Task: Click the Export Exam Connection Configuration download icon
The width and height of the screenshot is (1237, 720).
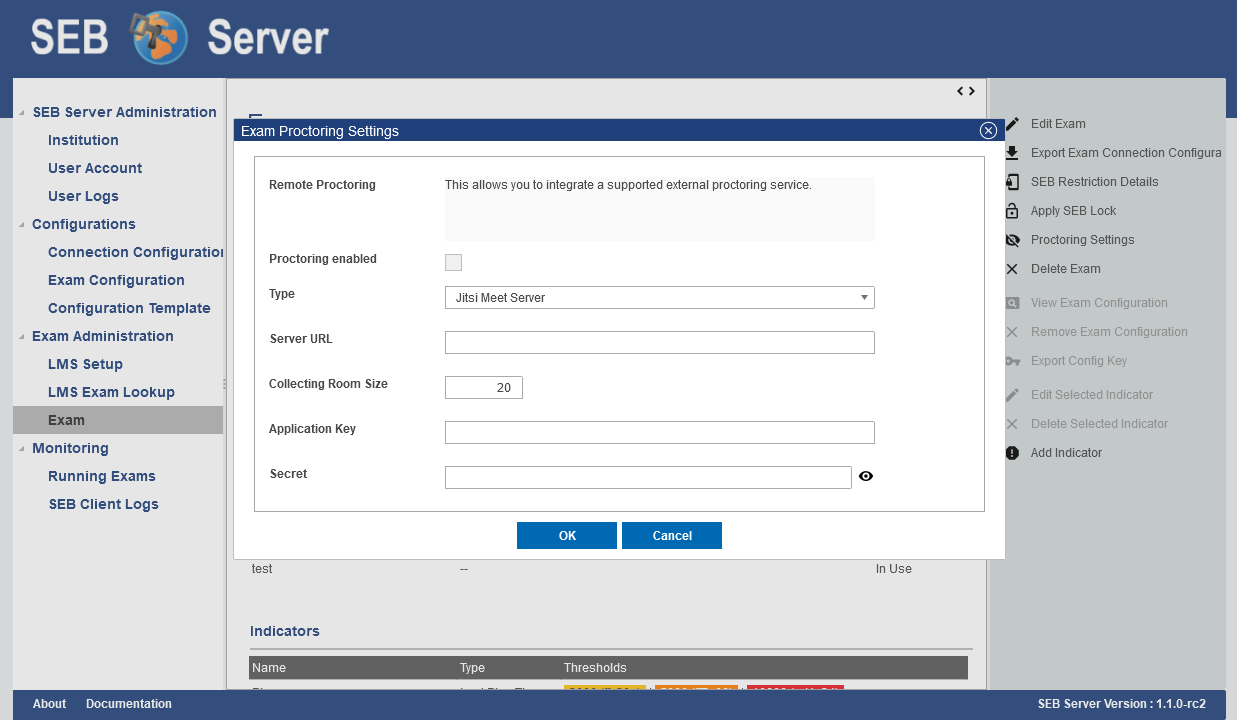Action: click(x=1012, y=153)
